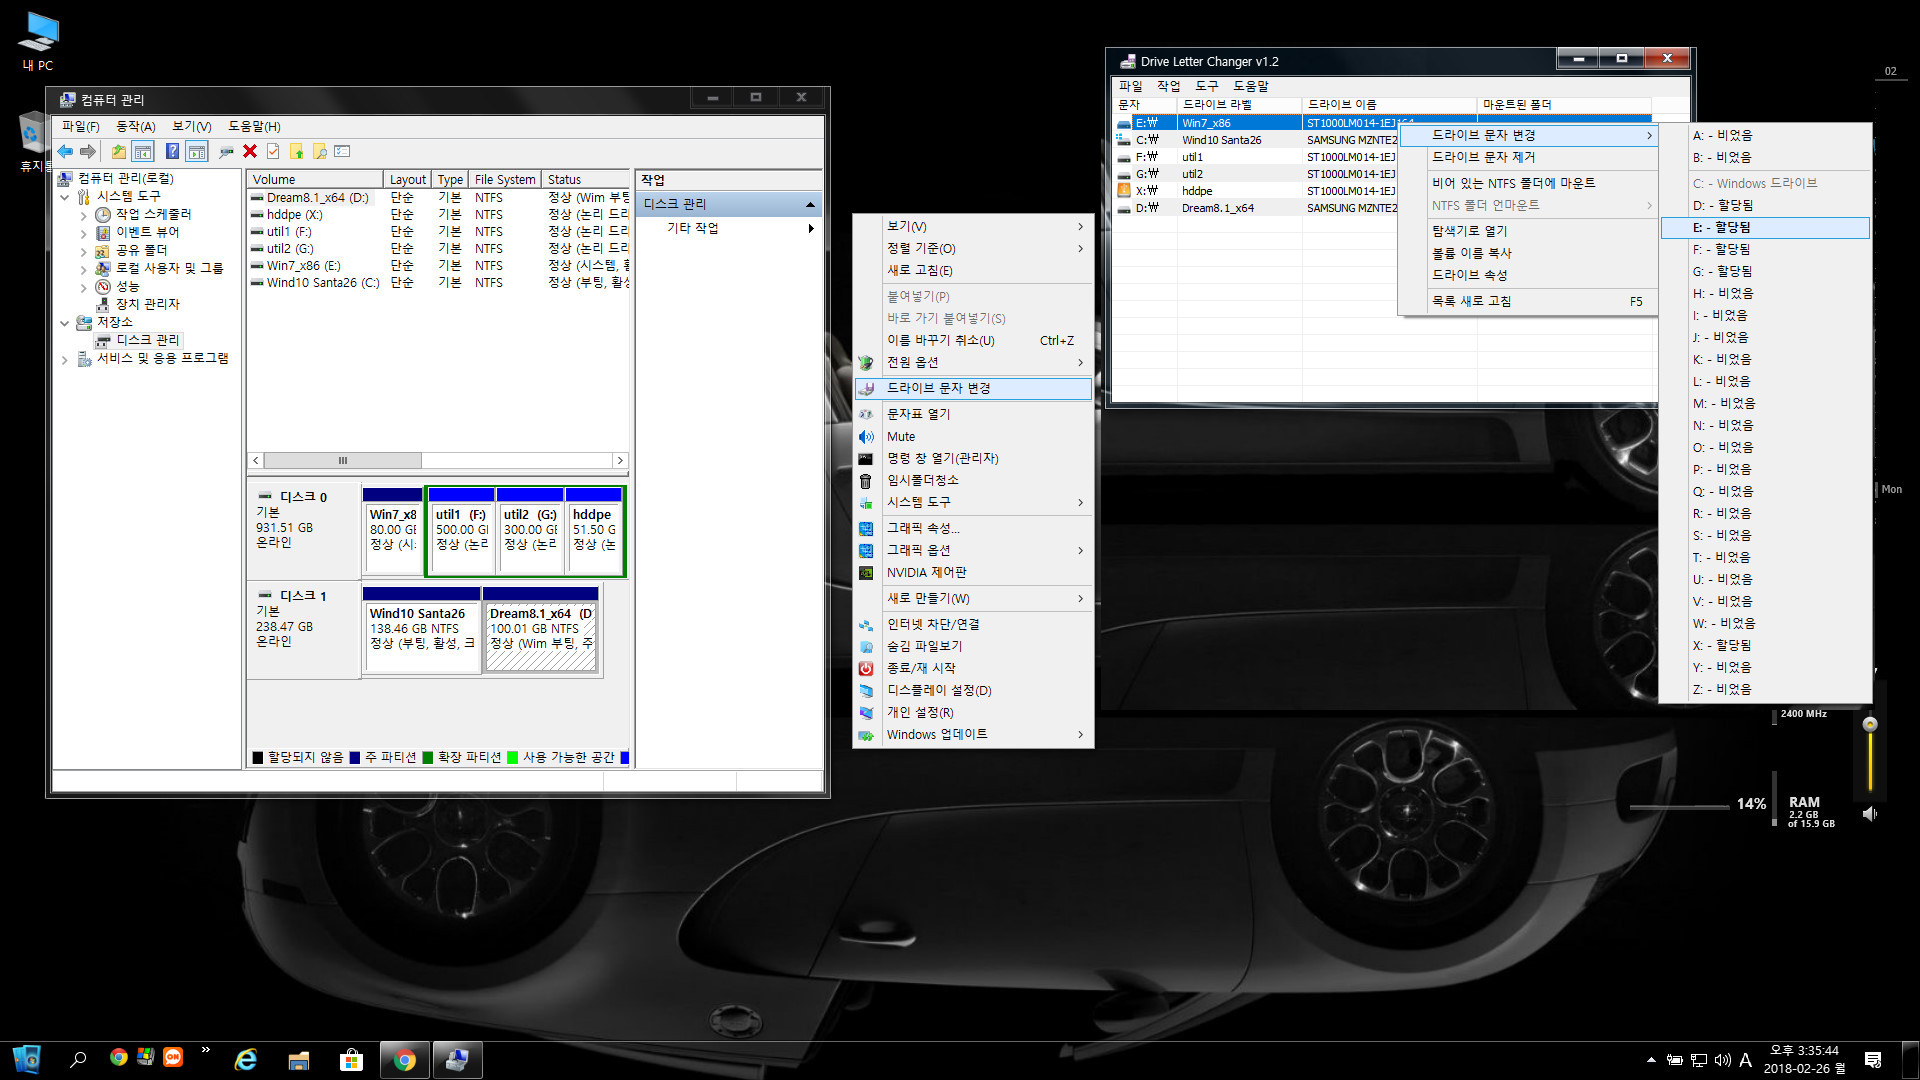
Task: Click the red X delete toolbar icon
Action: (x=250, y=152)
